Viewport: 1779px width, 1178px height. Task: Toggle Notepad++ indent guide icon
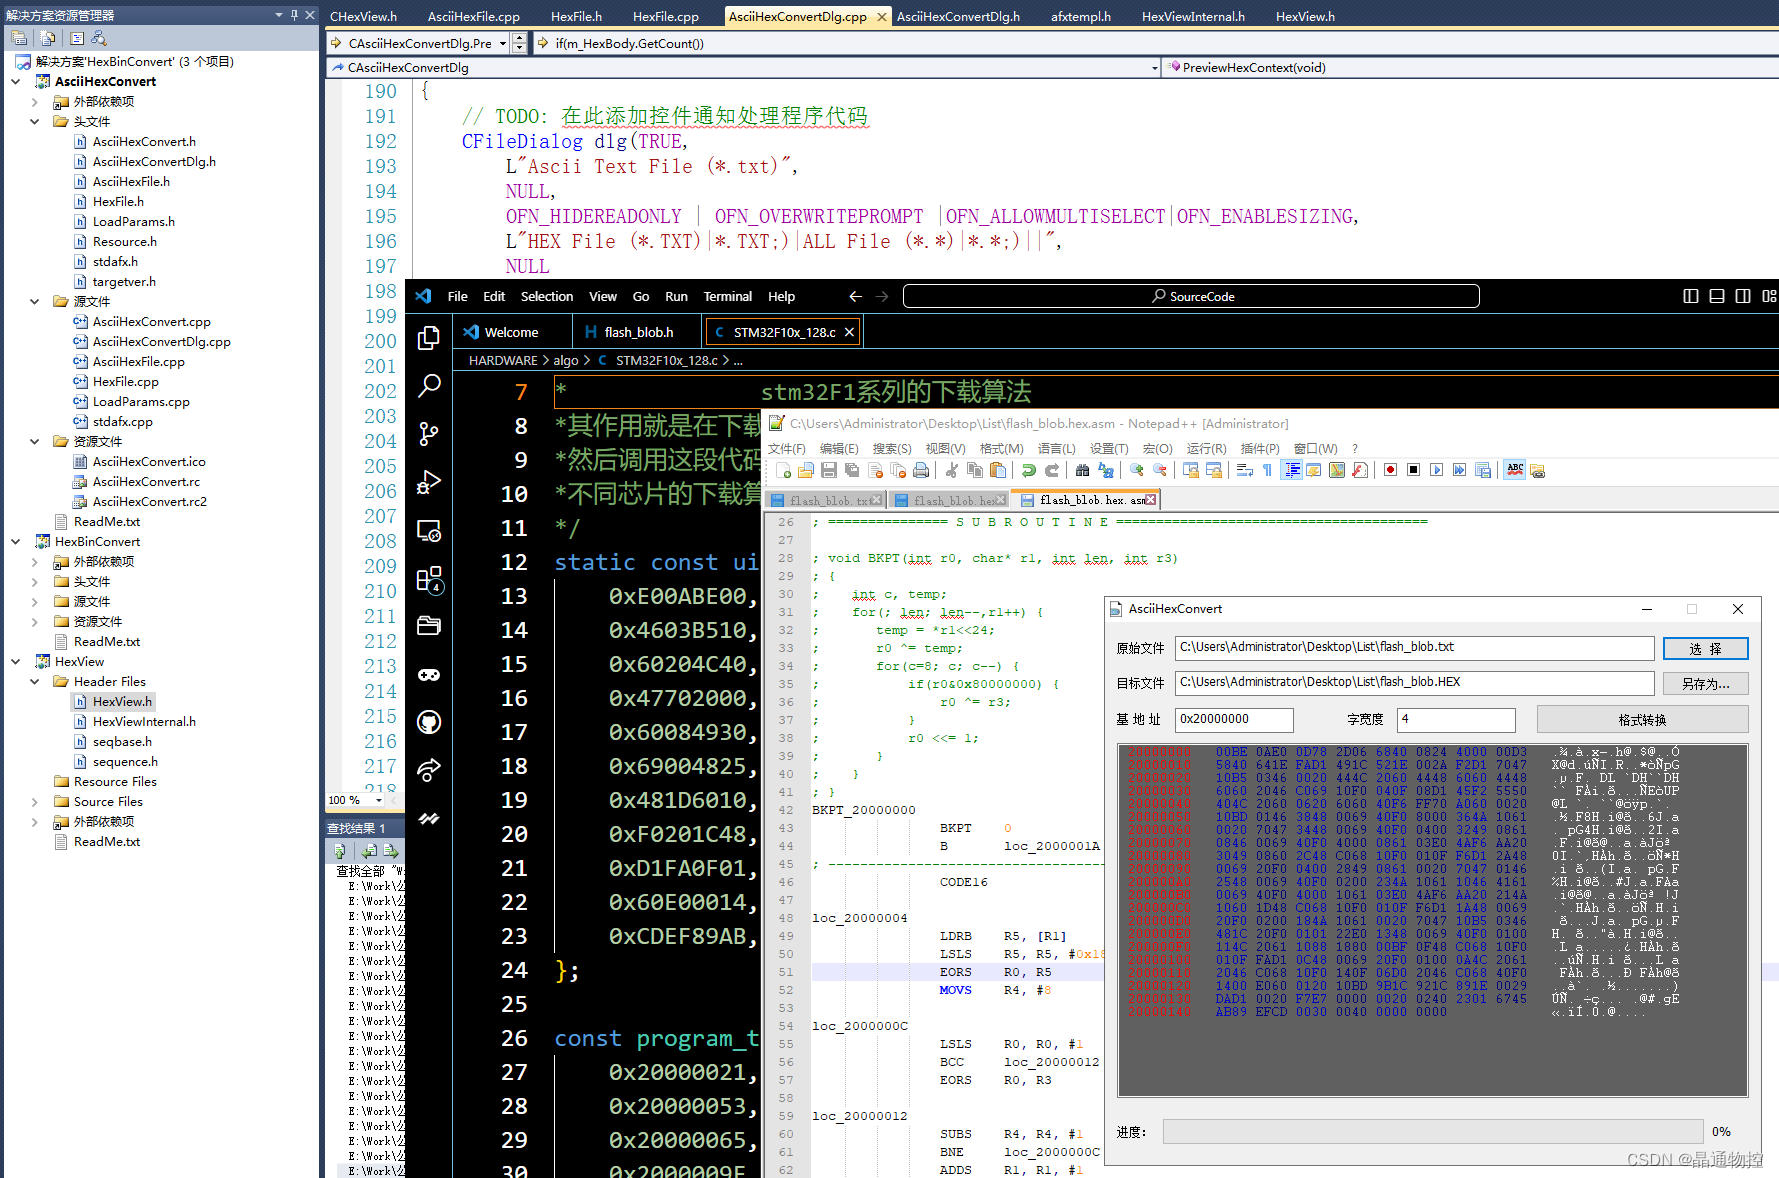(1291, 470)
